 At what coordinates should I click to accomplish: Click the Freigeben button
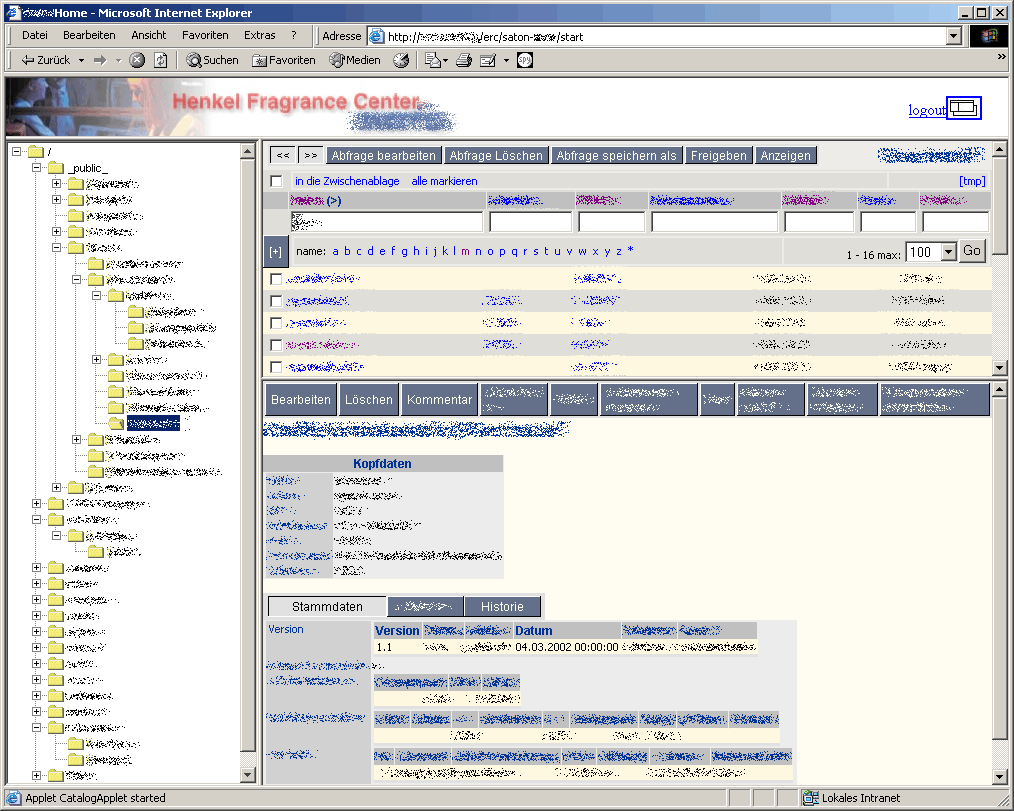coord(718,155)
